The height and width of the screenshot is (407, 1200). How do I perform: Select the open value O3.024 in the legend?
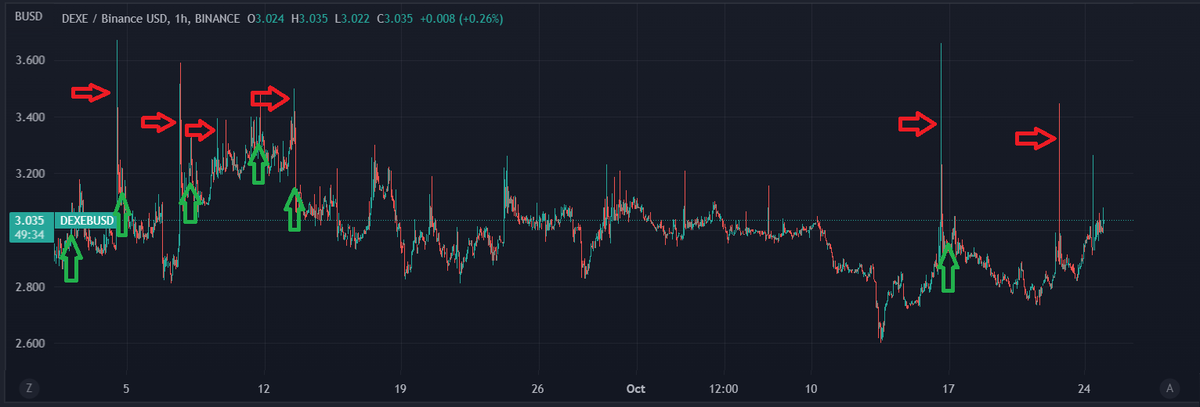pos(264,19)
